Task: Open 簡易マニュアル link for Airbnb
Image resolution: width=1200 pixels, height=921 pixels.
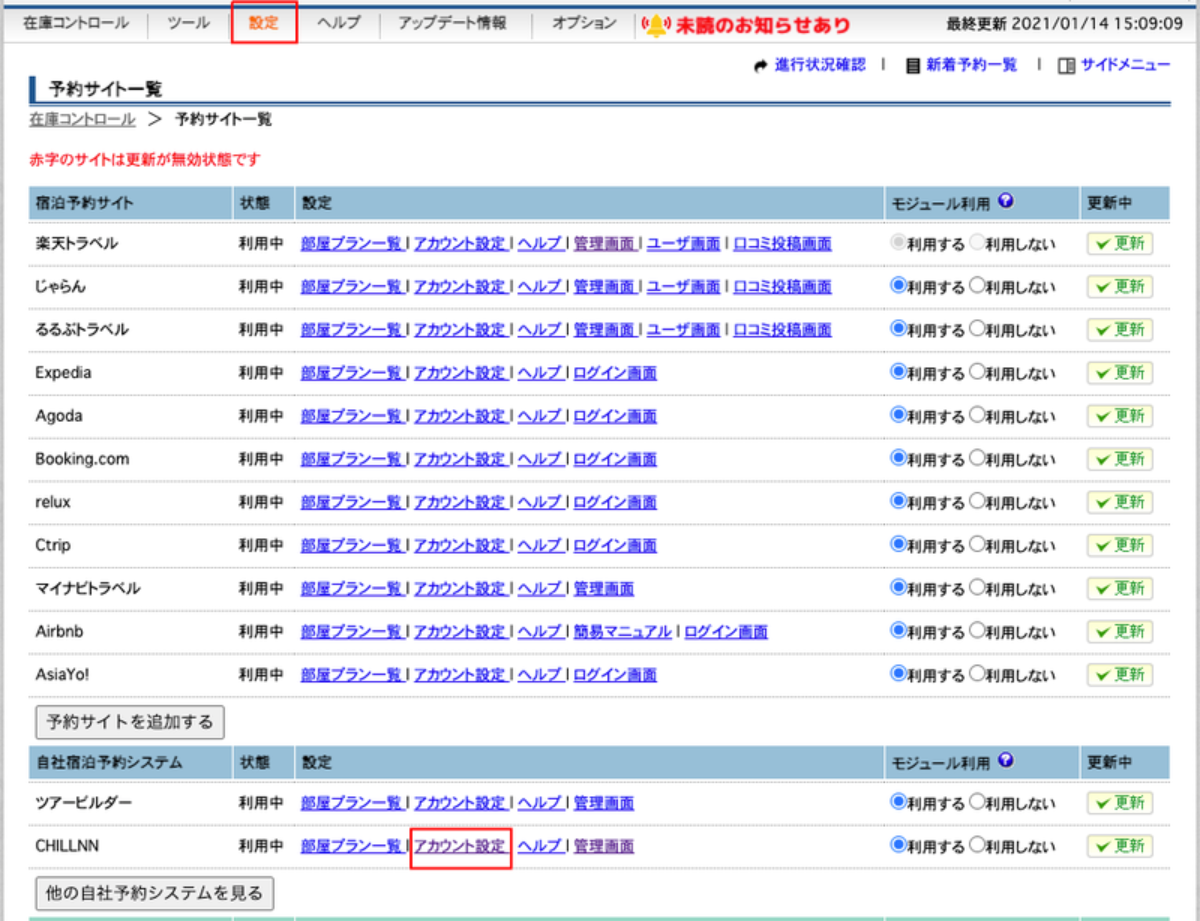Action: click(x=622, y=632)
